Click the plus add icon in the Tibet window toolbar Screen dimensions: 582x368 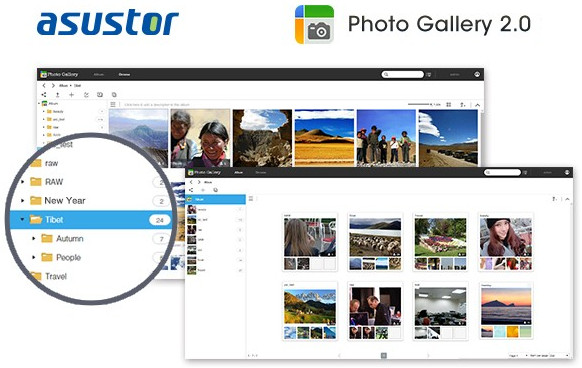point(72,95)
